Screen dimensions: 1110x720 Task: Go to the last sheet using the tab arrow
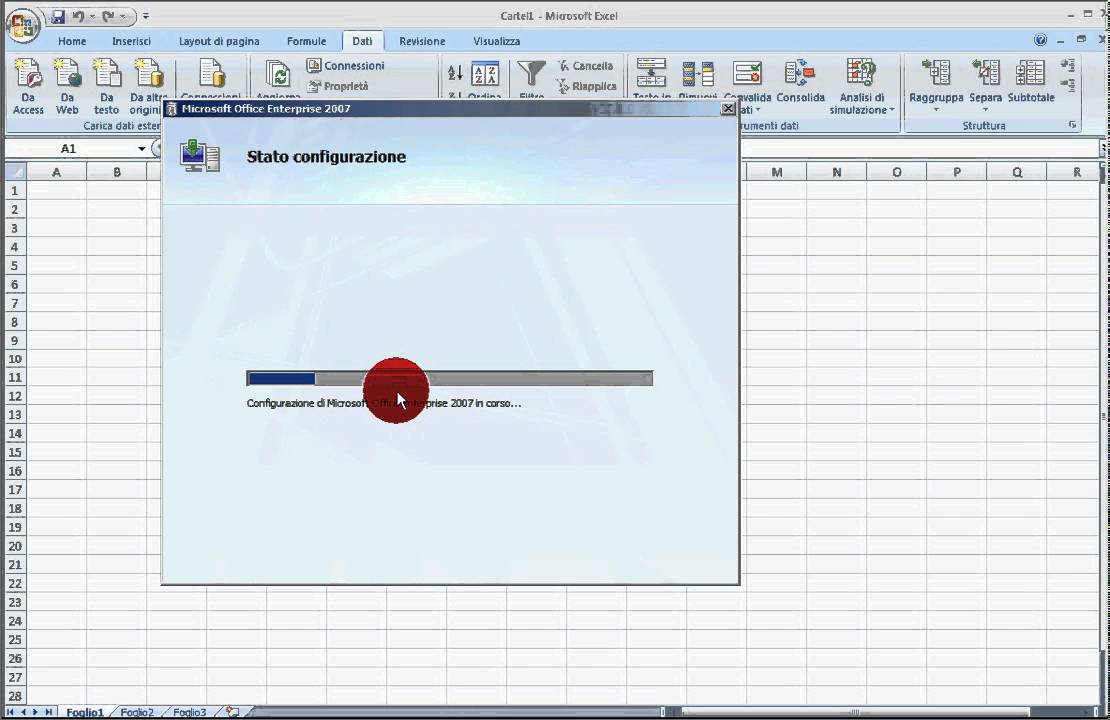[48, 712]
